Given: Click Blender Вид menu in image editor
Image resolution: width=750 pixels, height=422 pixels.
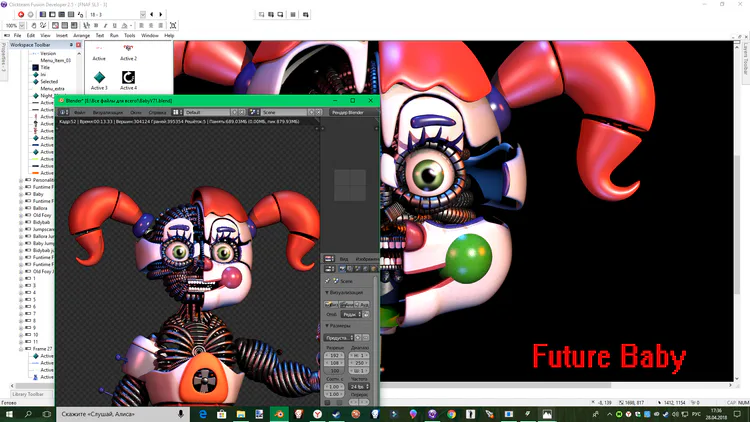Looking at the screenshot, I should pos(344,259).
